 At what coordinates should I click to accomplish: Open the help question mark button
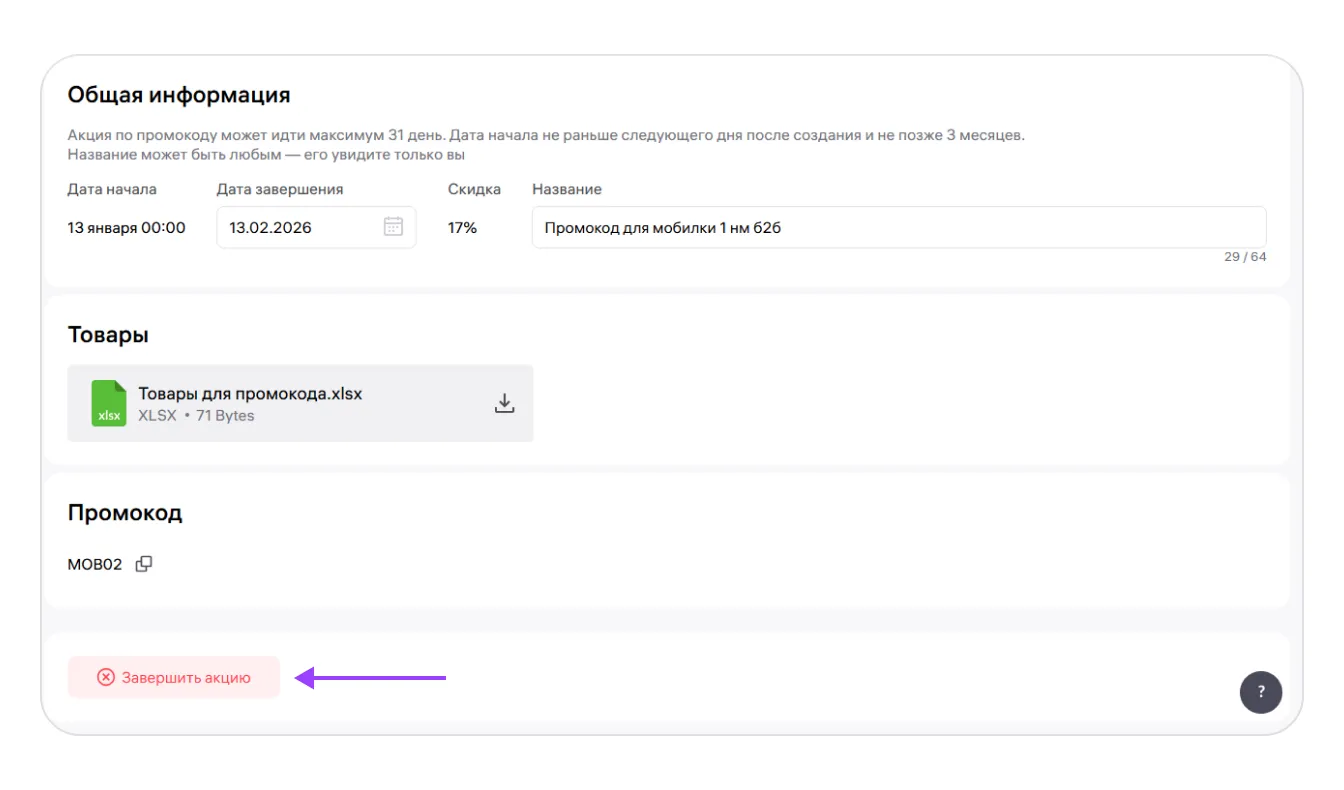coord(1260,692)
